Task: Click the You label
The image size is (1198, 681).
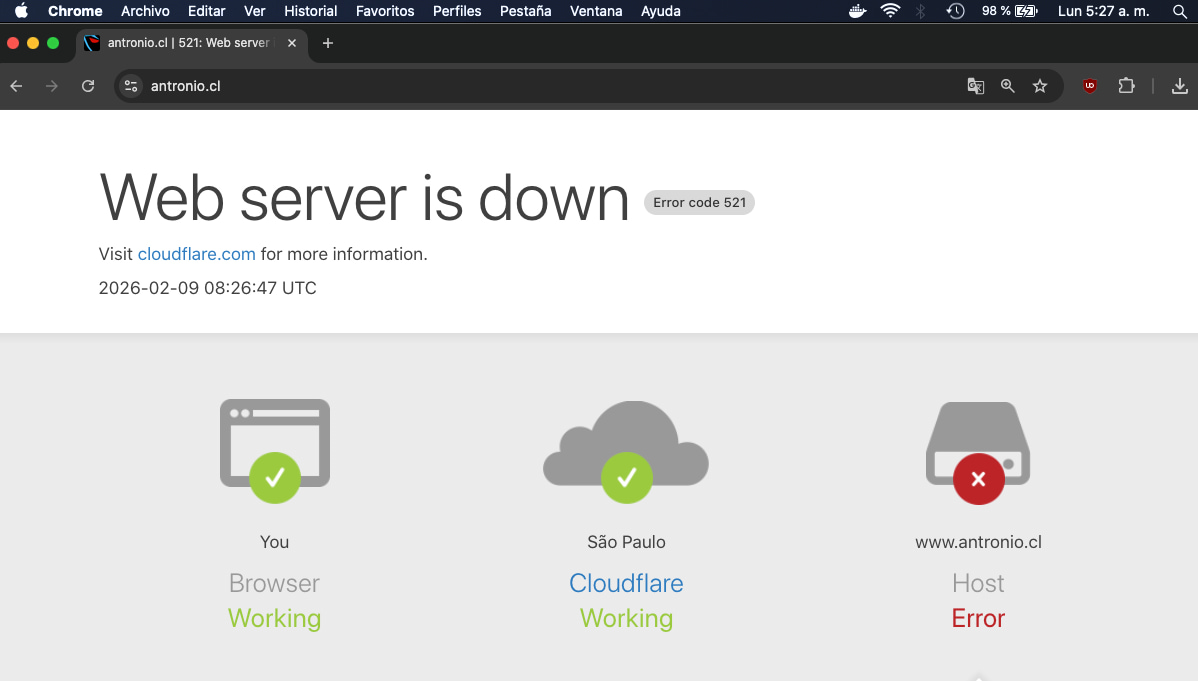Action: tap(274, 542)
